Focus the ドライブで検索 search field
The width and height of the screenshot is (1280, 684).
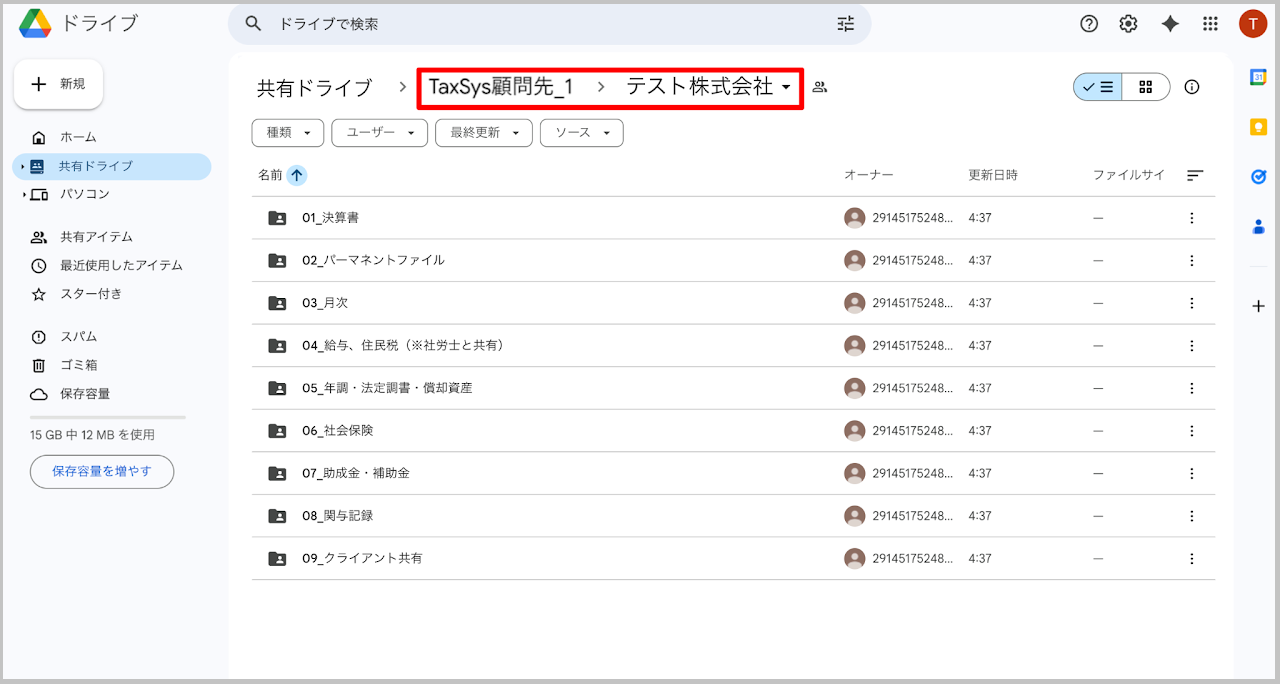click(x=550, y=24)
